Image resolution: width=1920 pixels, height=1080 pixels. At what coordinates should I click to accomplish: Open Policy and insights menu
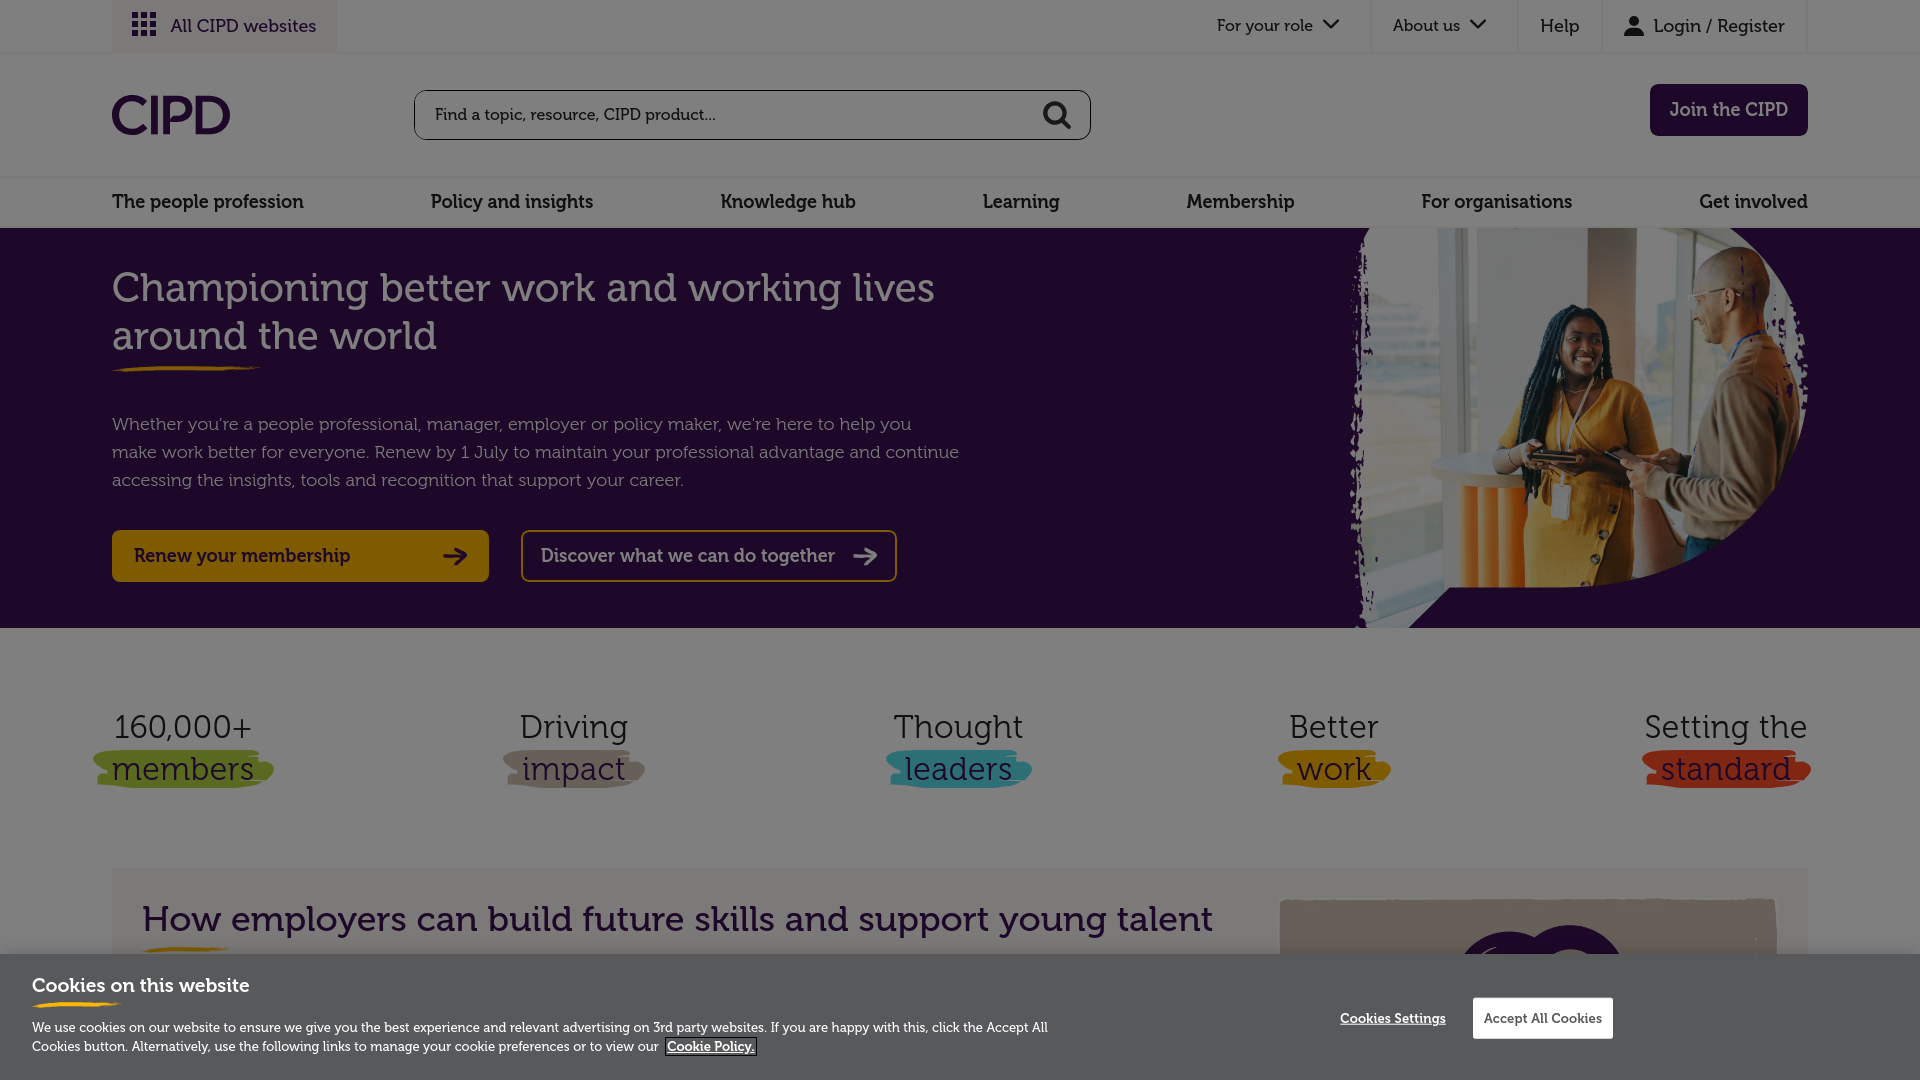pos(512,202)
